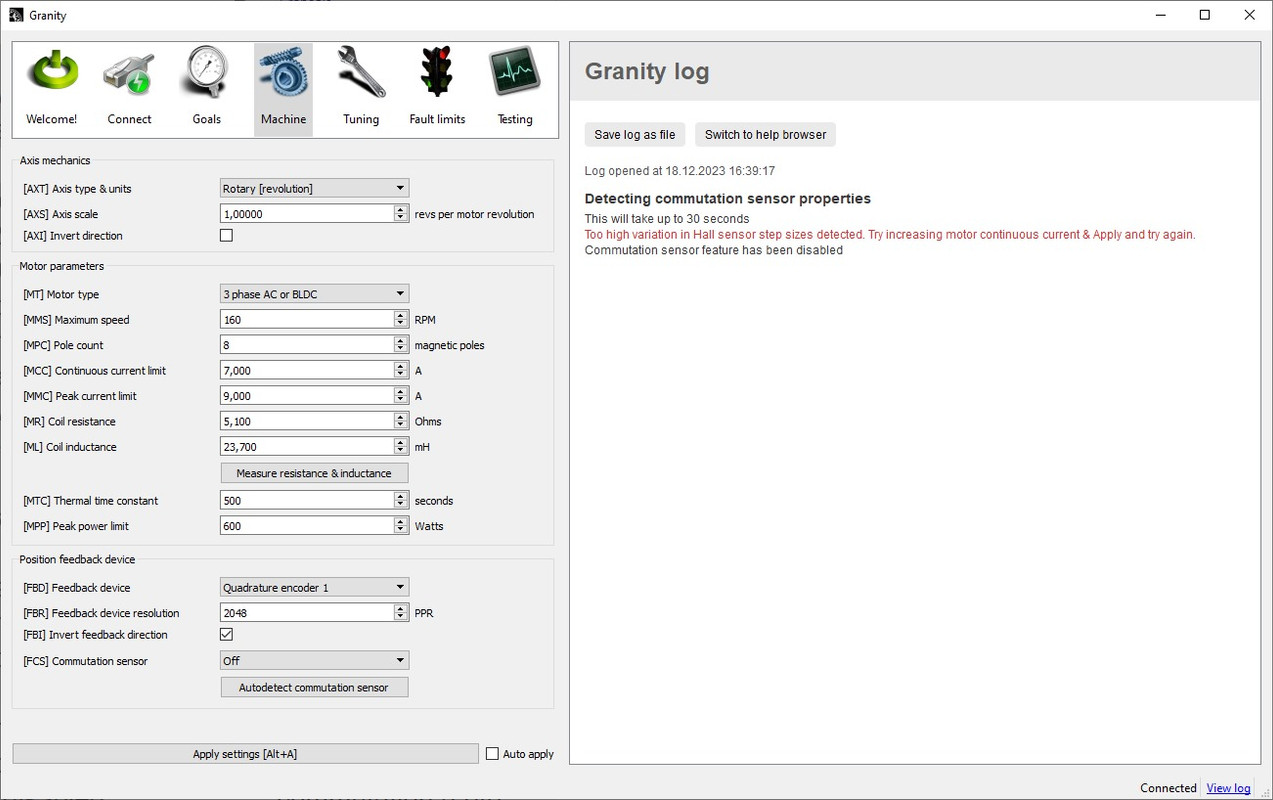Open the Motor type dropdown

[x=314, y=294]
